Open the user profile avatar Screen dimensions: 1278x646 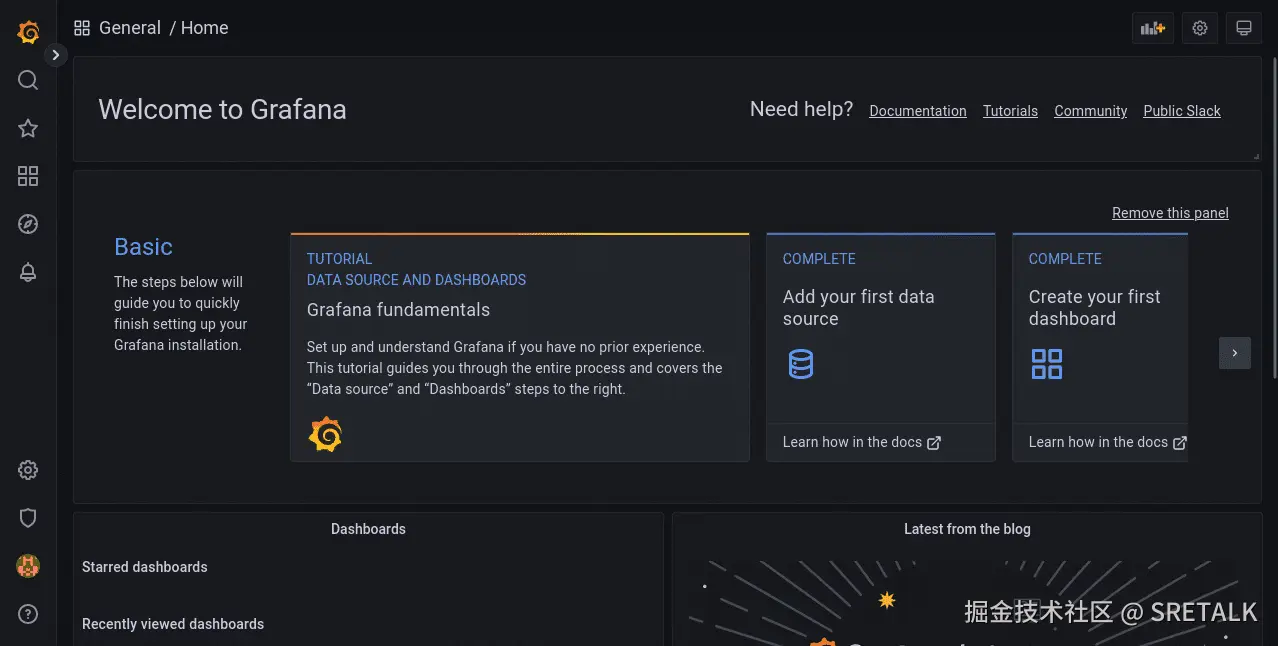(x=28, y=566)
